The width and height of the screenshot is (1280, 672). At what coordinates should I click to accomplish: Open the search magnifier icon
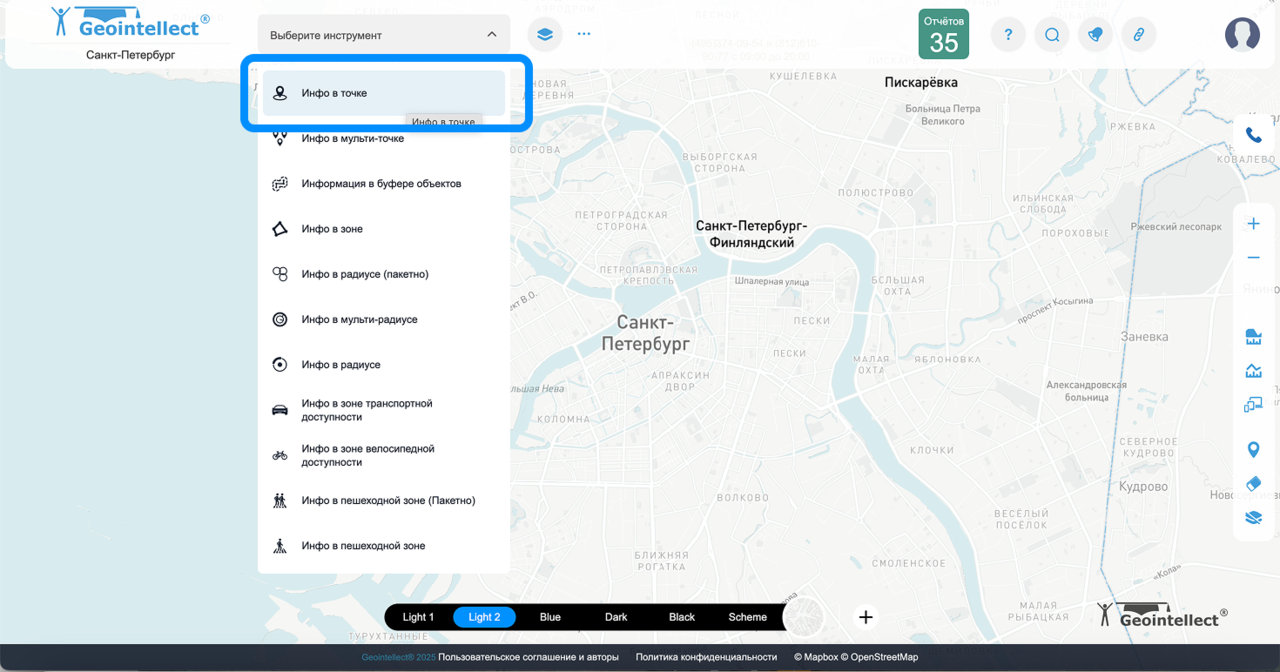coord(1052,35)
